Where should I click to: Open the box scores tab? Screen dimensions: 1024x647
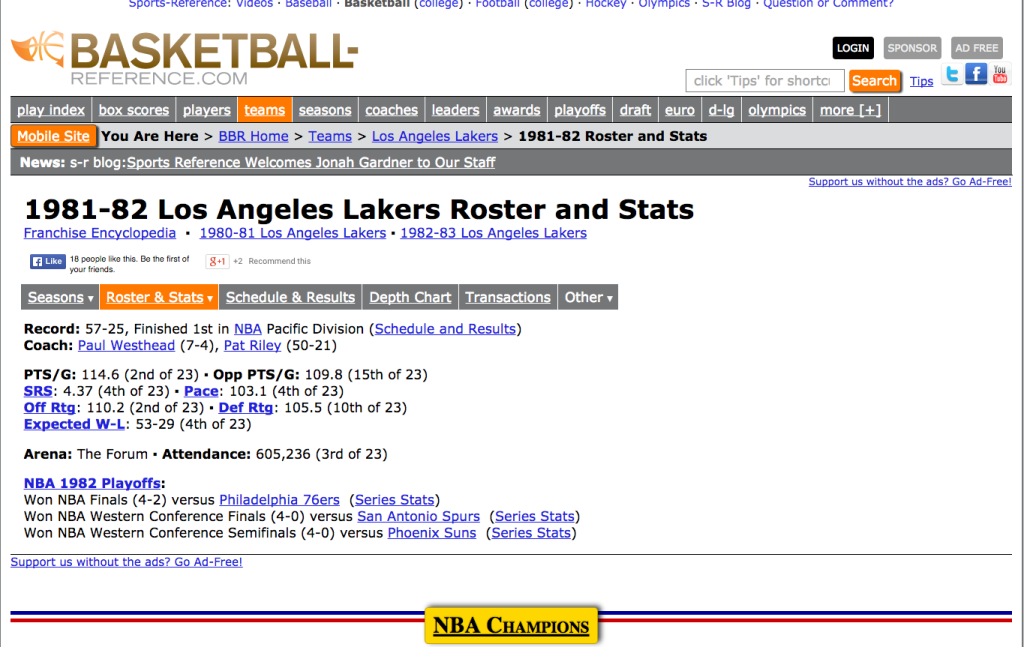(134, 110)
